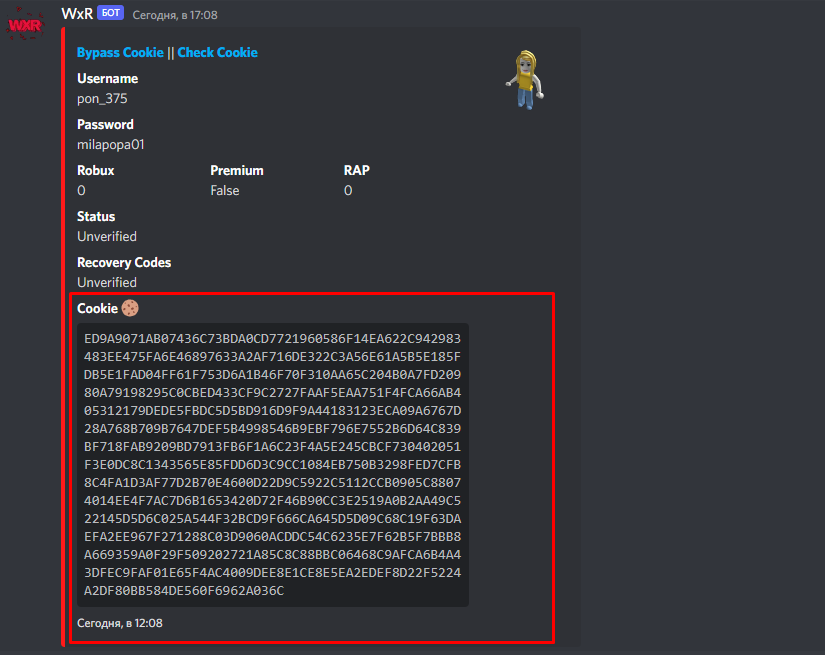Viewport: 825px width, 655px height.
Task: Click the message timestamp Сегодня, в 17:08
Action: [175, 15]
